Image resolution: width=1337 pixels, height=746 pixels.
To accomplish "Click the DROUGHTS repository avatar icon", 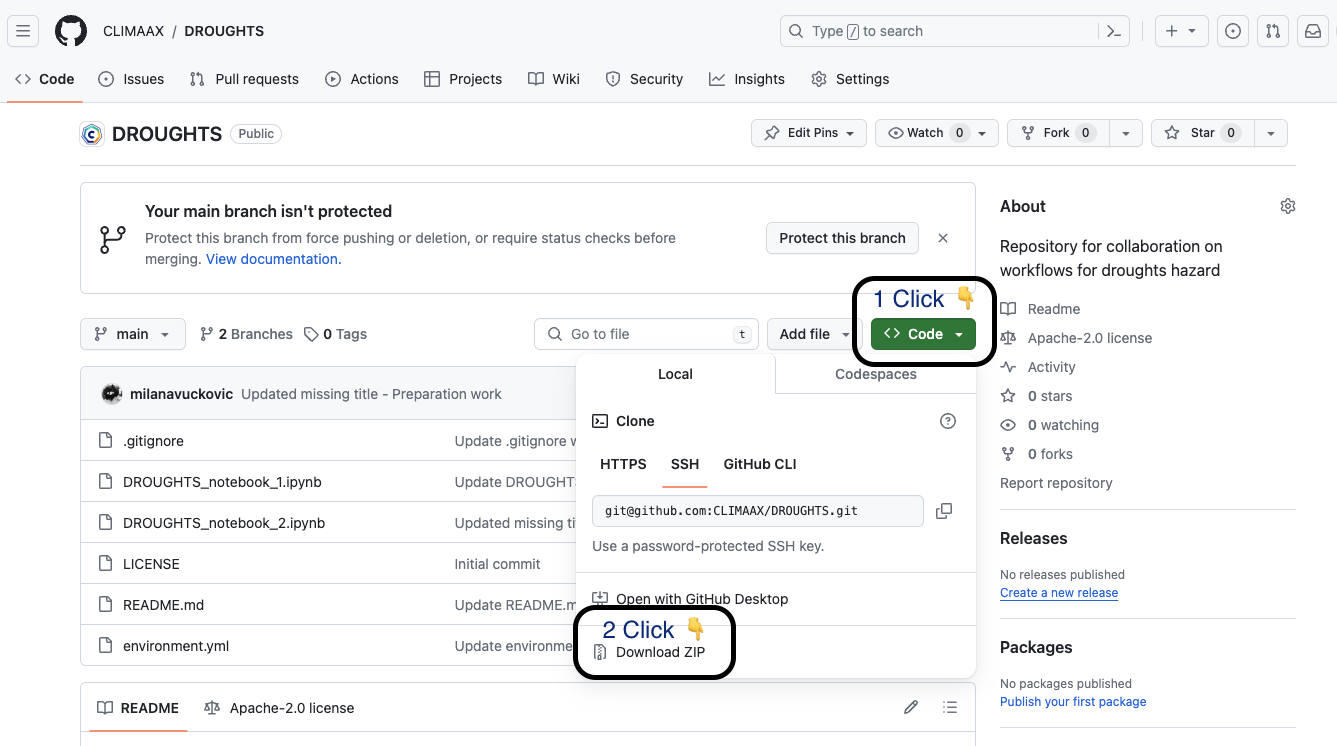I will pyautogui.click(x=92, y=133).
